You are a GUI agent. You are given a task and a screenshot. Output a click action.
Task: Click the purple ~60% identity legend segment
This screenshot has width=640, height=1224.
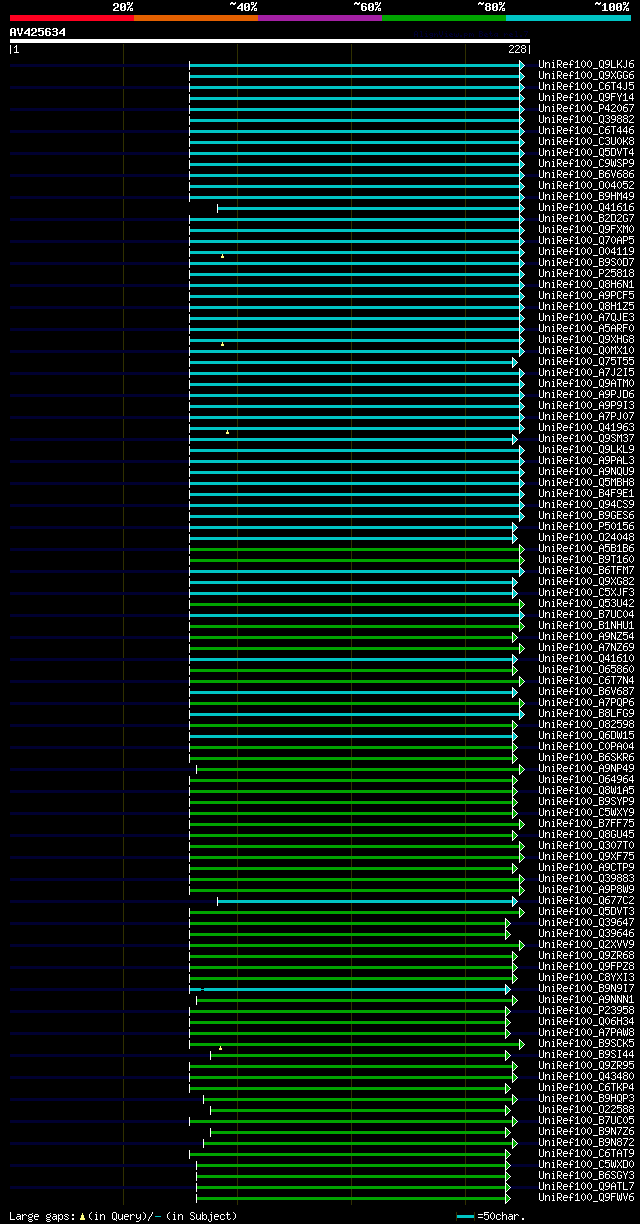(320, 18)
